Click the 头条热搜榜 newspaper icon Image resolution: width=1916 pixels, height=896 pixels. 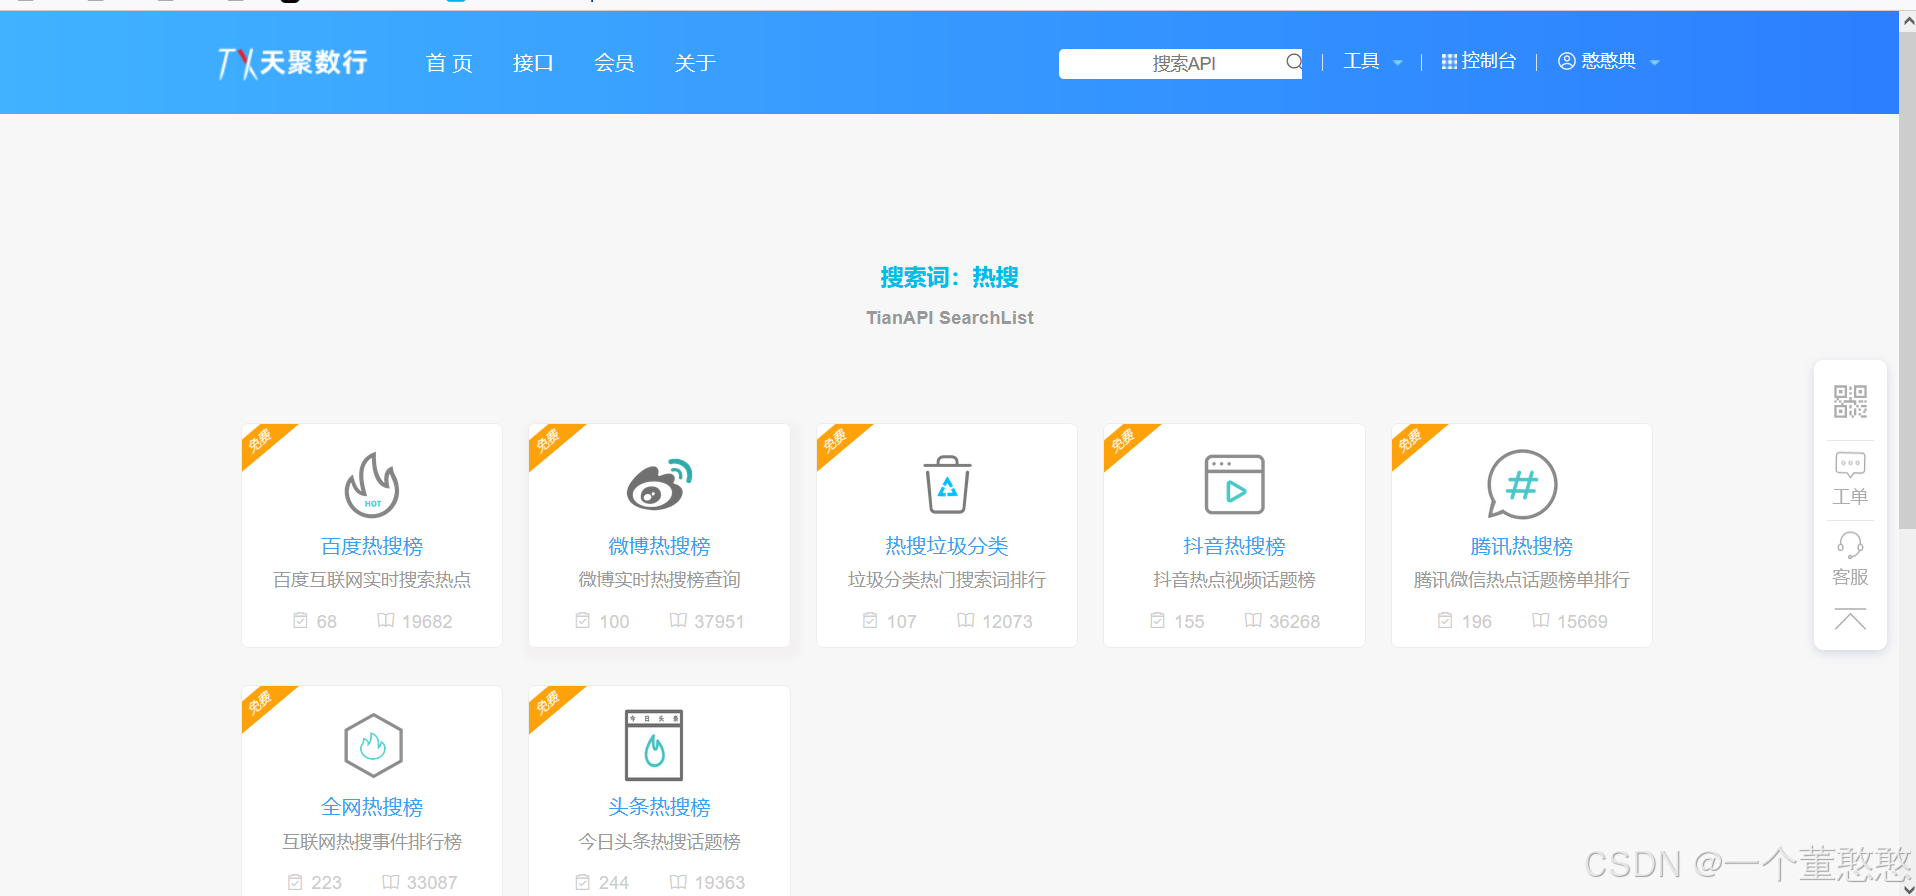(x=654, y=745)
